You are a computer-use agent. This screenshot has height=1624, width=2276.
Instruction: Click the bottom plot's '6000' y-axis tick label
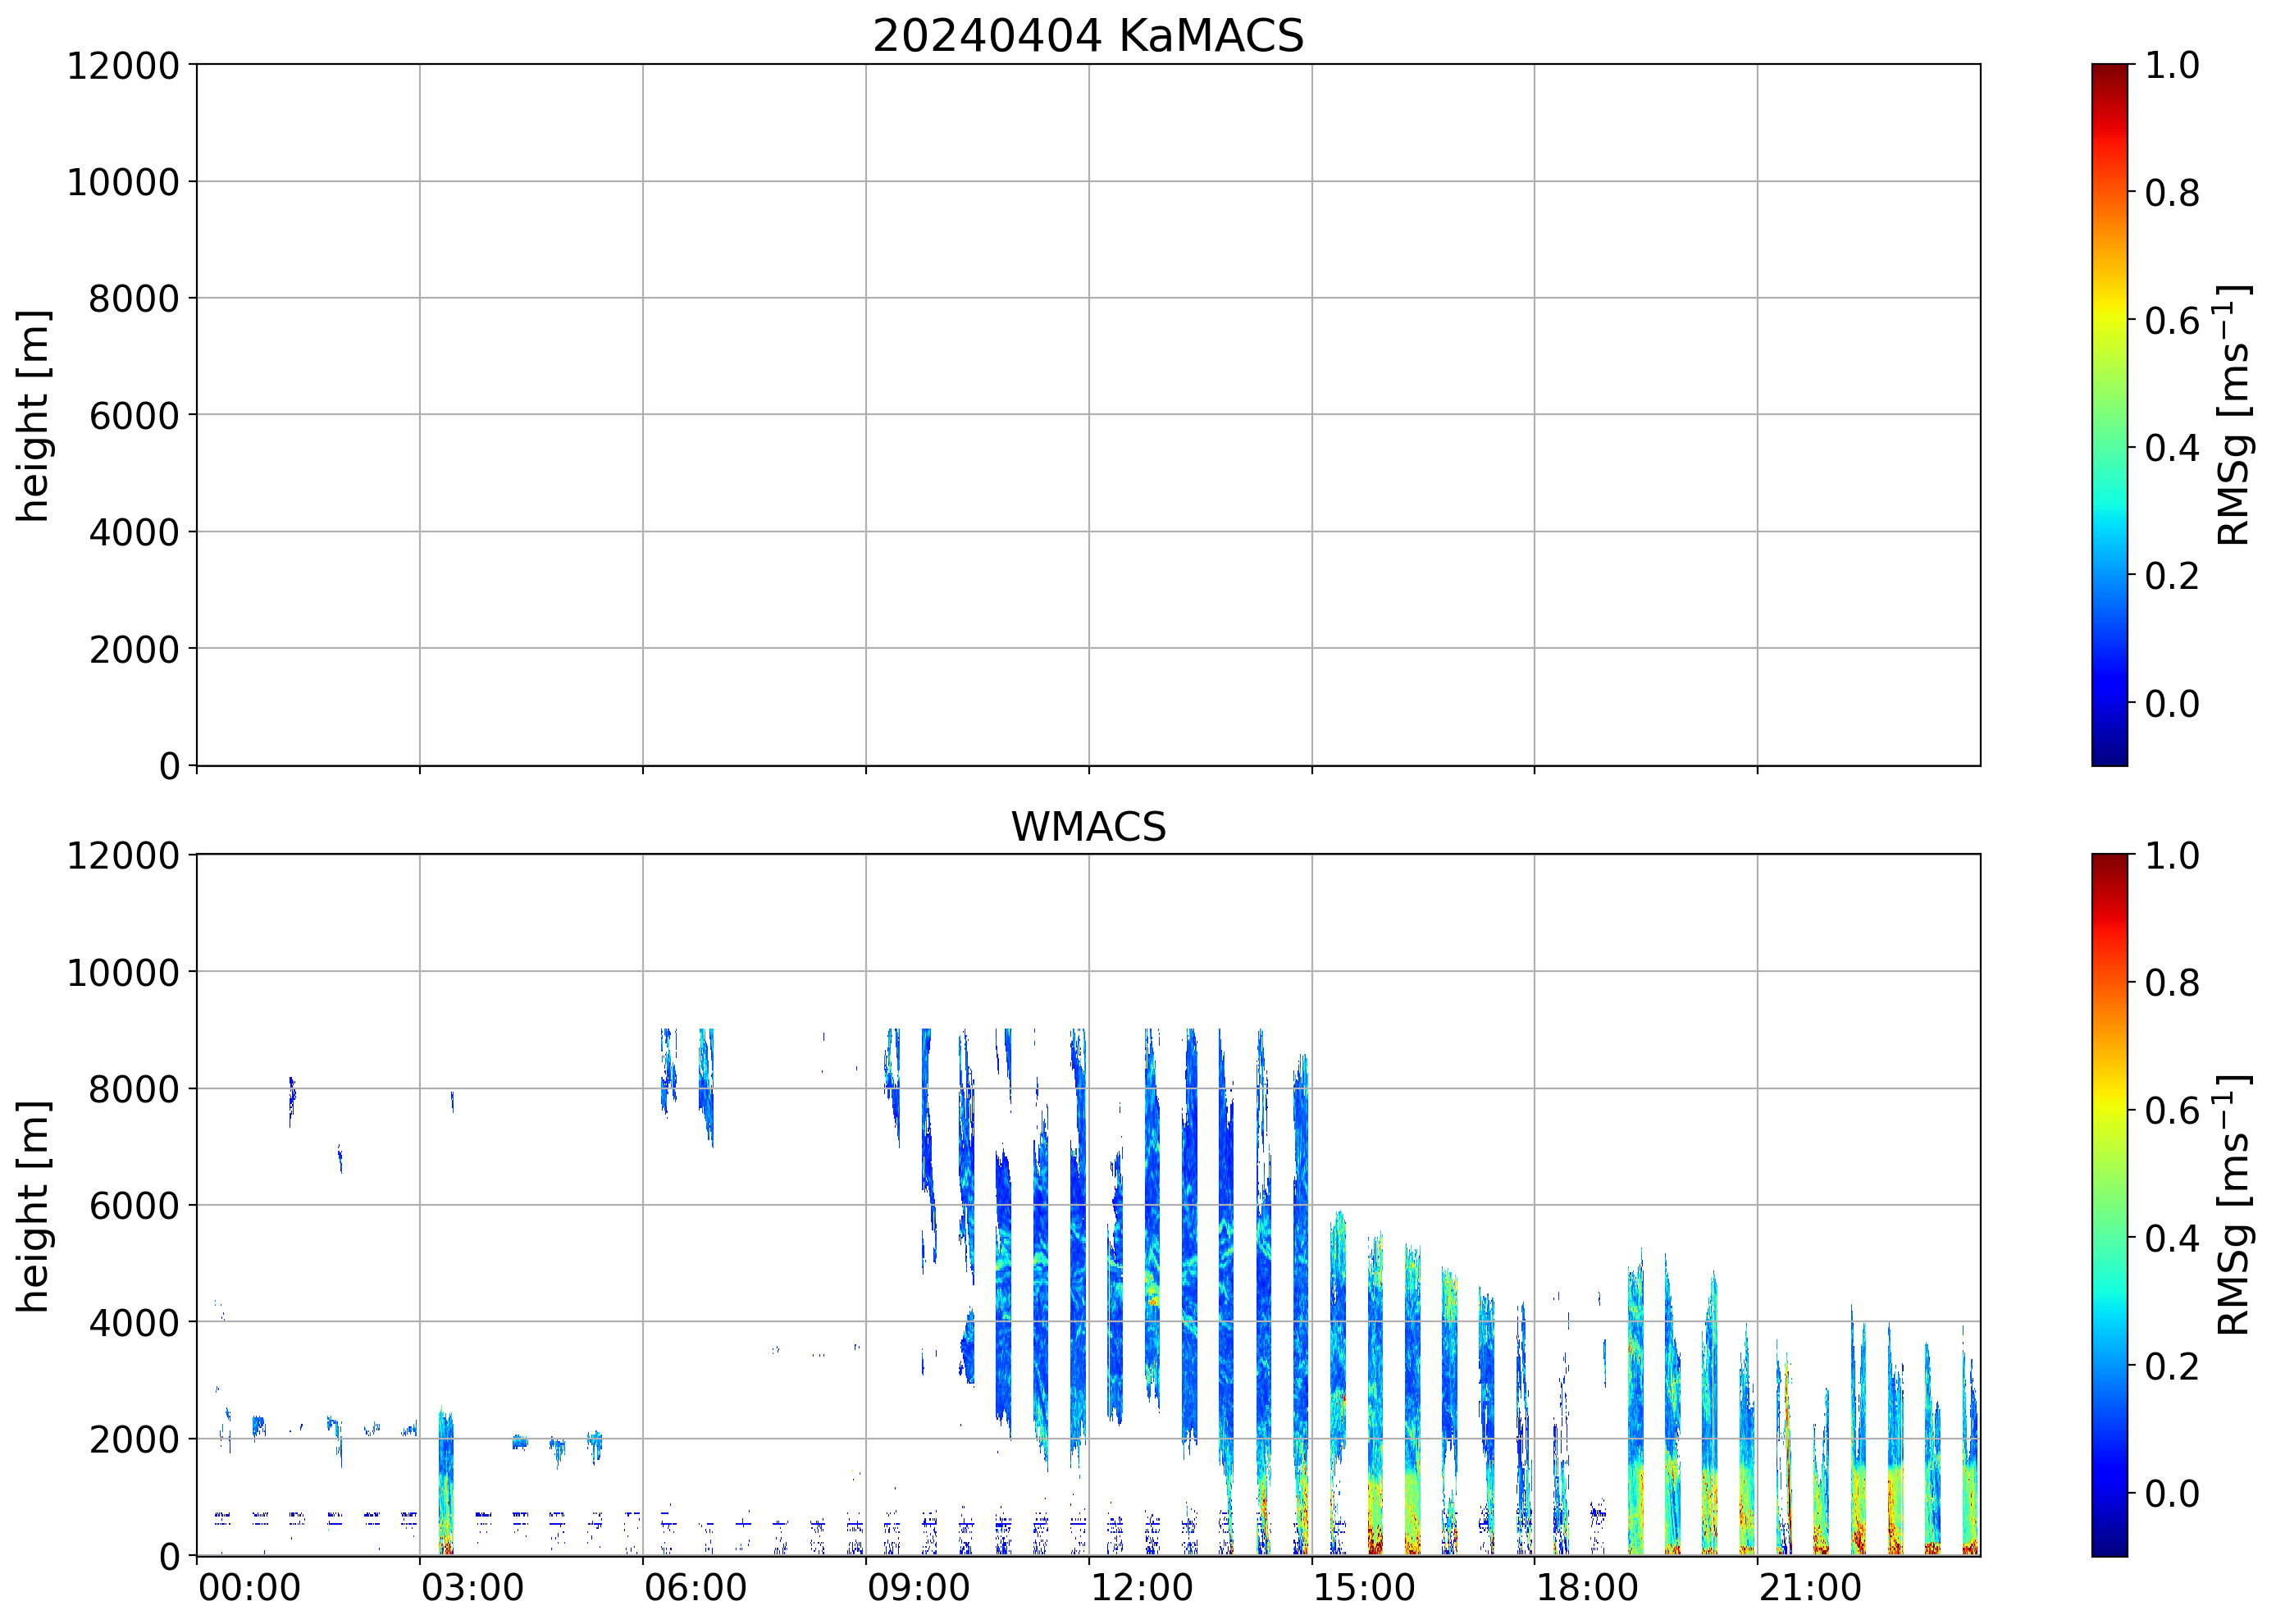tap(133, 1206)
